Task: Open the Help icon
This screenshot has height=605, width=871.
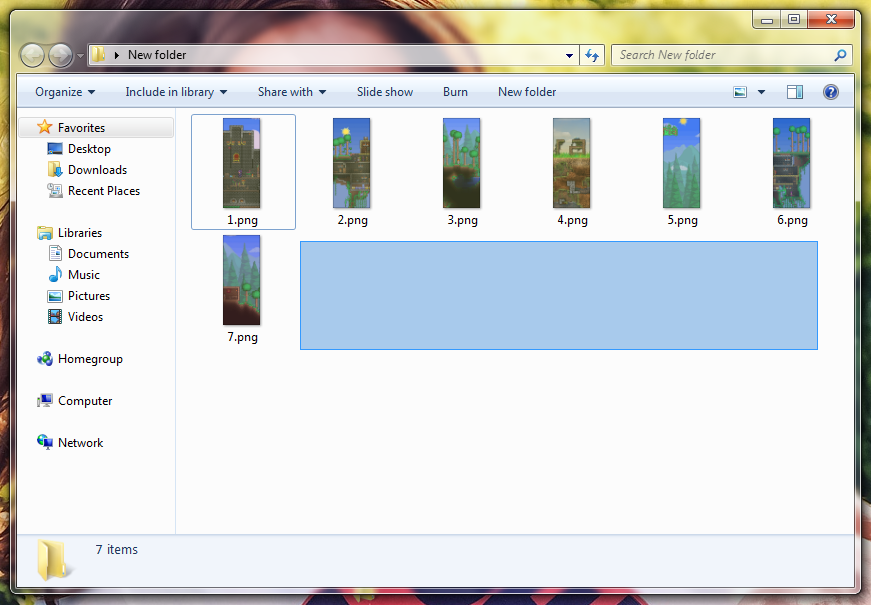Action: pos(830,92)
